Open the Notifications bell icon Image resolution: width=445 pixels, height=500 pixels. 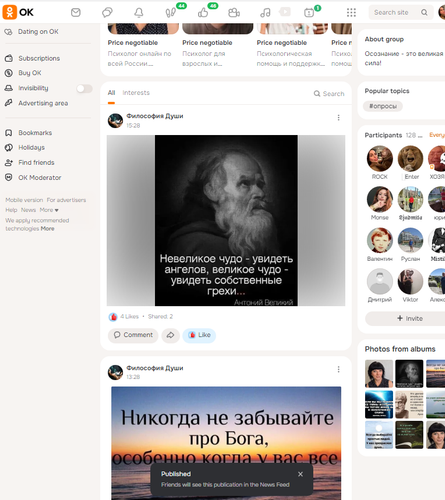139,13
